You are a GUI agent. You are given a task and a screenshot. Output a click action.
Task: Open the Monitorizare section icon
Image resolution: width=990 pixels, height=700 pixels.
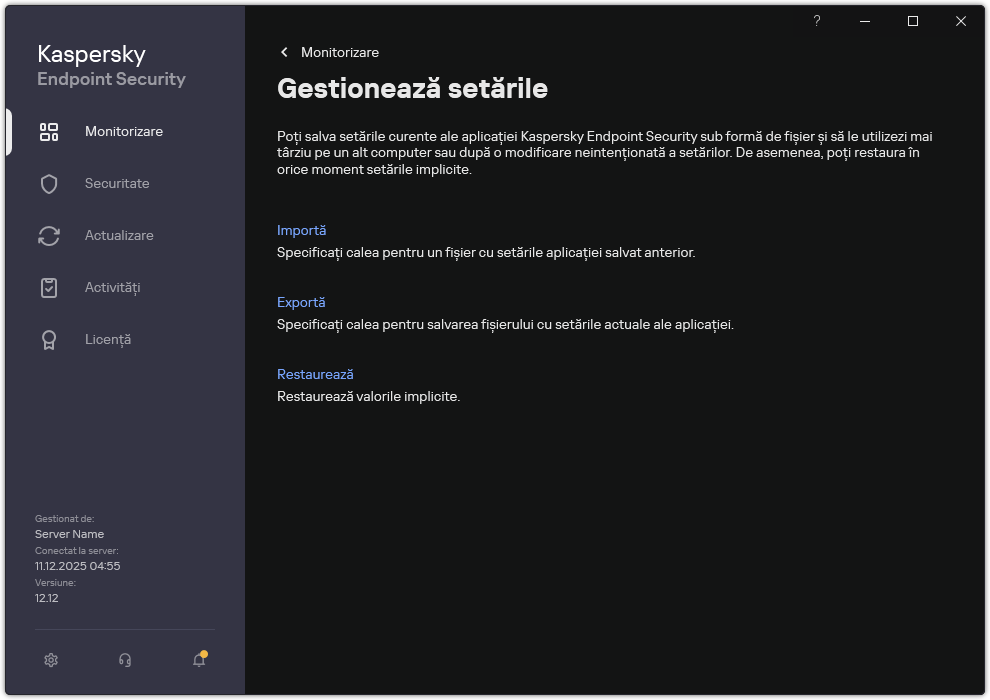(49, 130)
